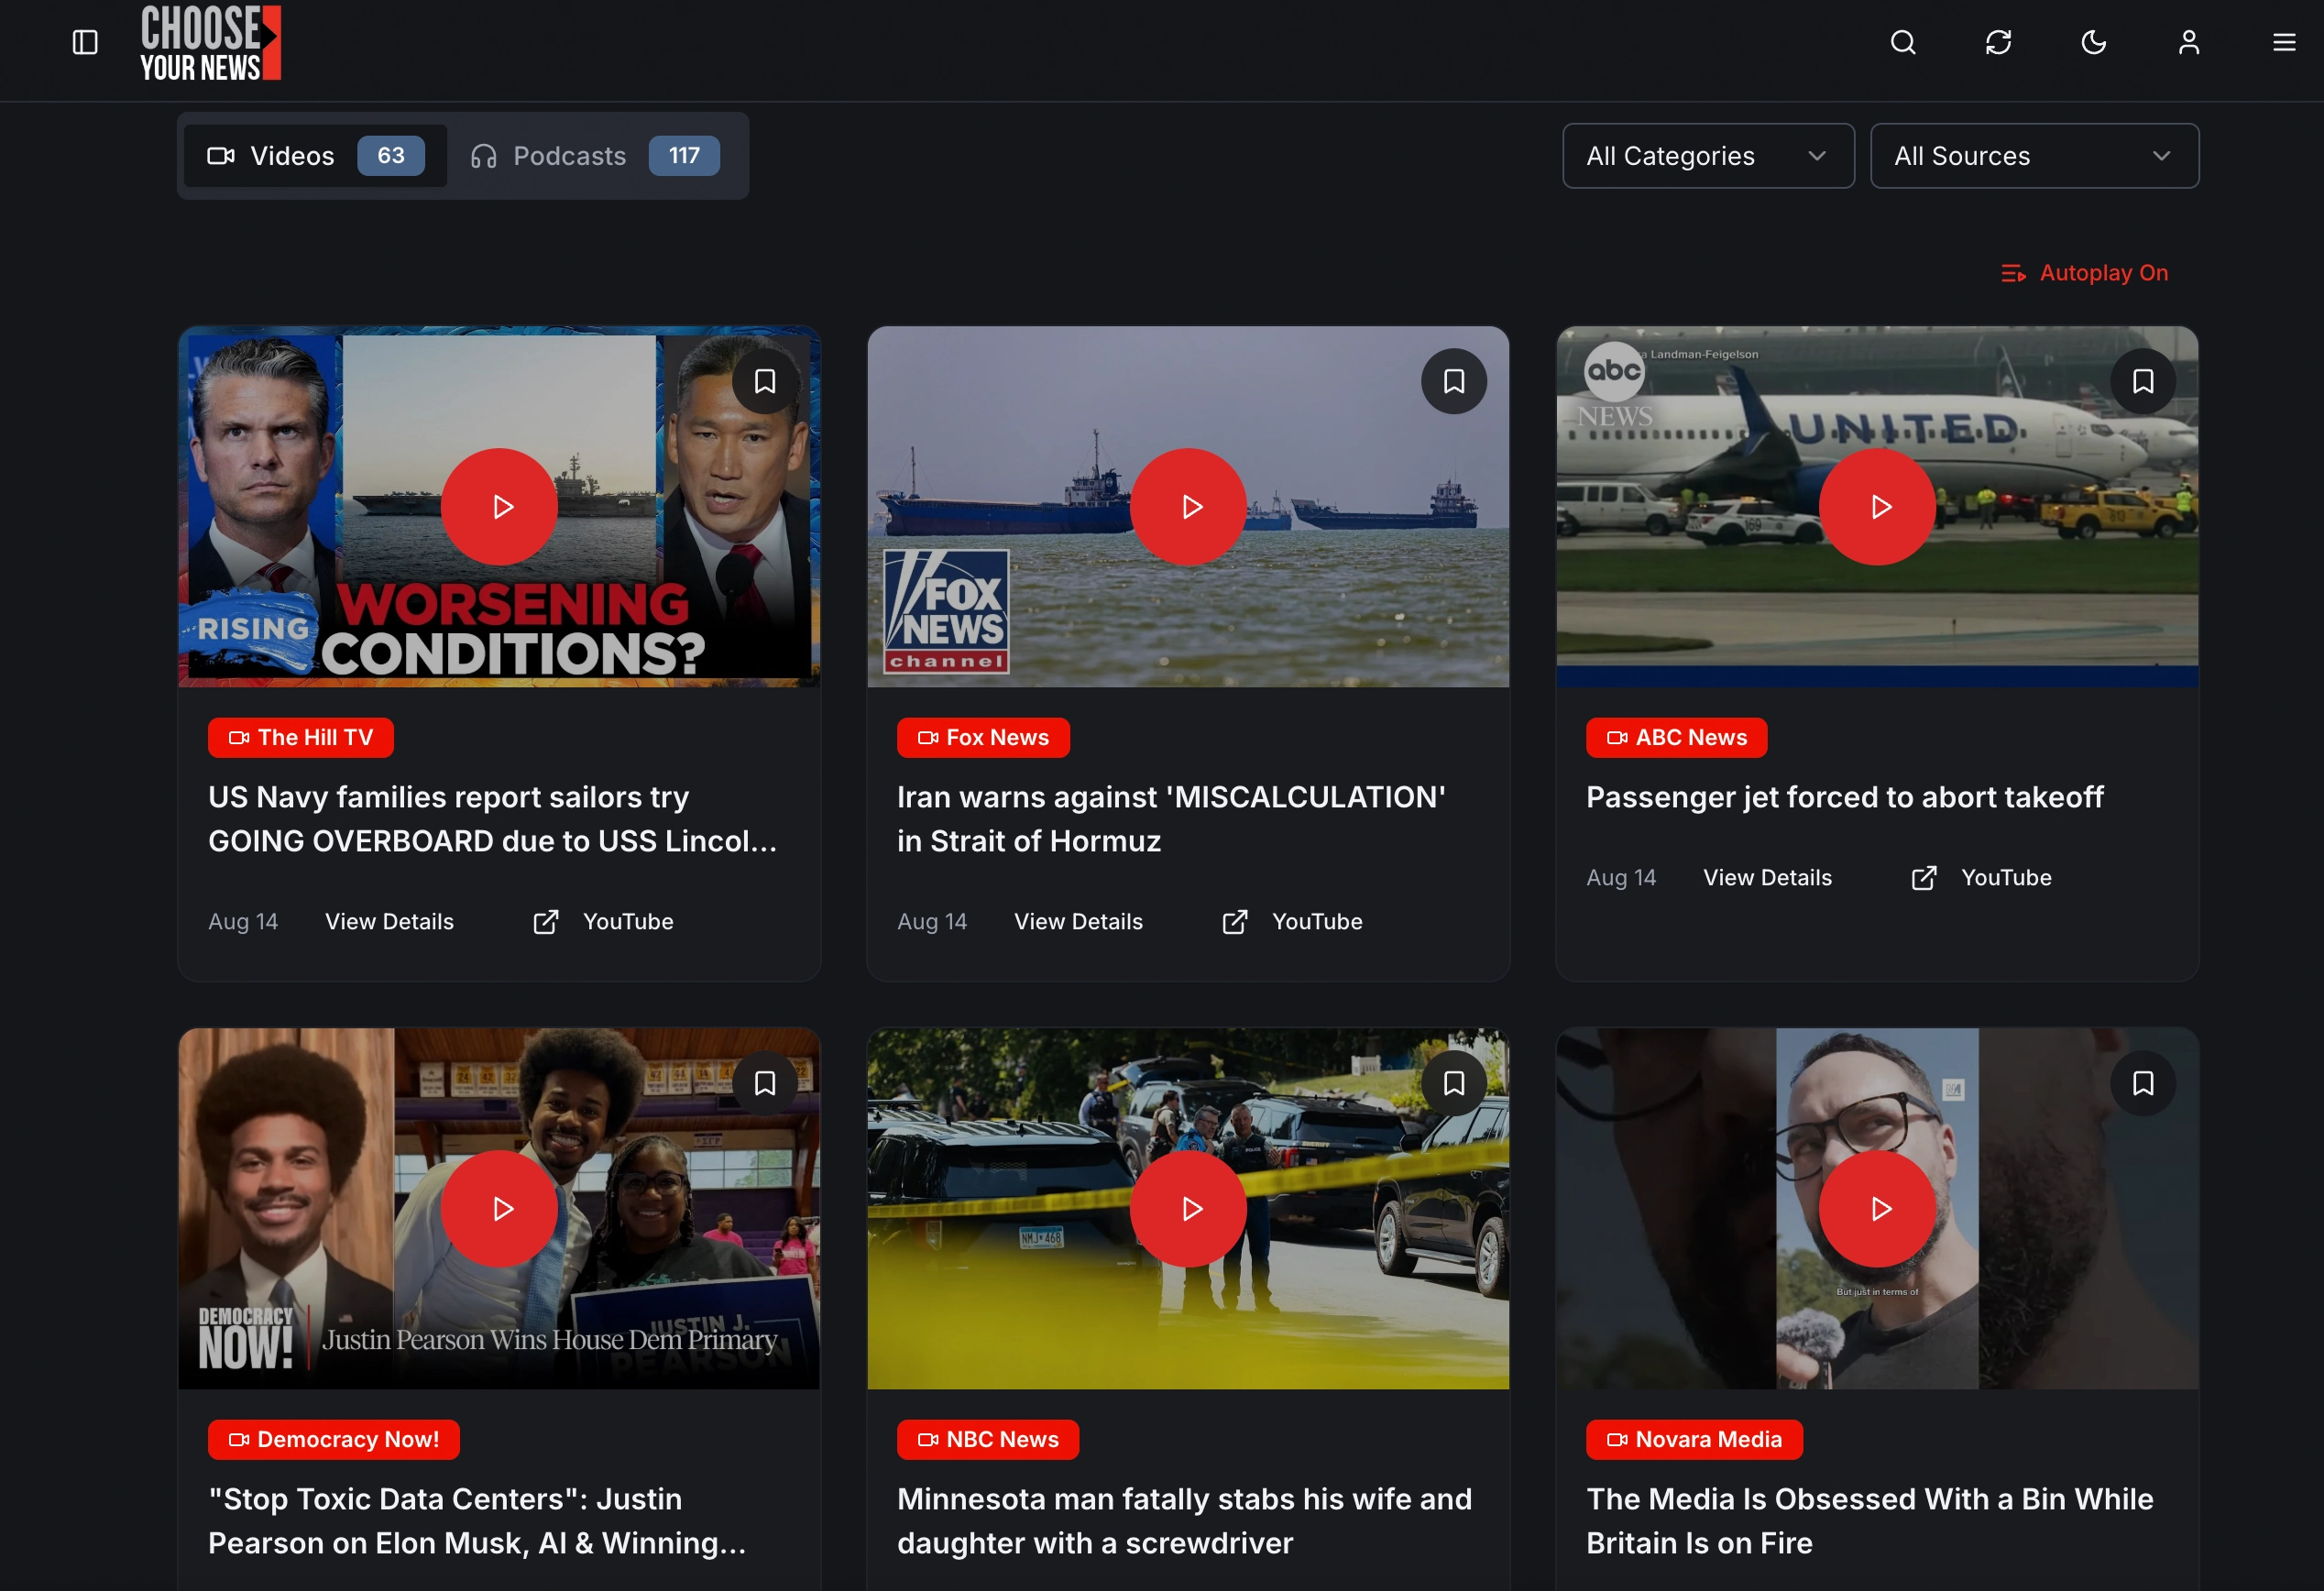Screen dimensions: 2324x1591
Task: Open Minnesota man fatally stabs headline
Action: [x=1184, y=1521]
